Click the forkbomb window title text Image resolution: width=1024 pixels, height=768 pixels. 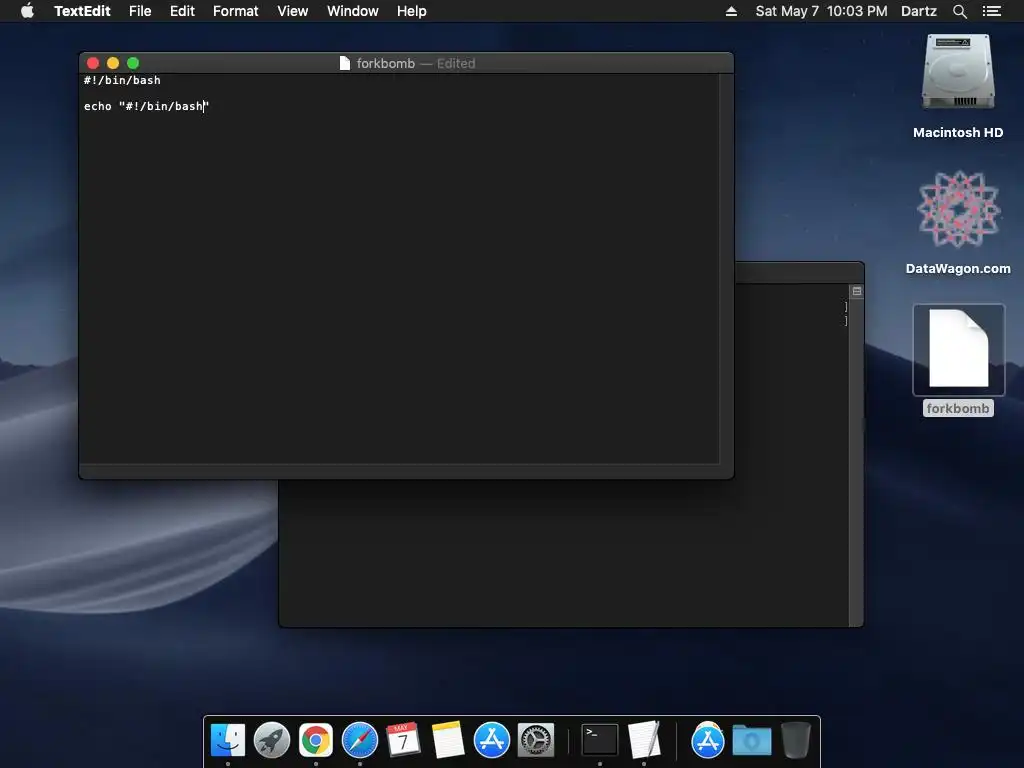(x=385, y=63)
